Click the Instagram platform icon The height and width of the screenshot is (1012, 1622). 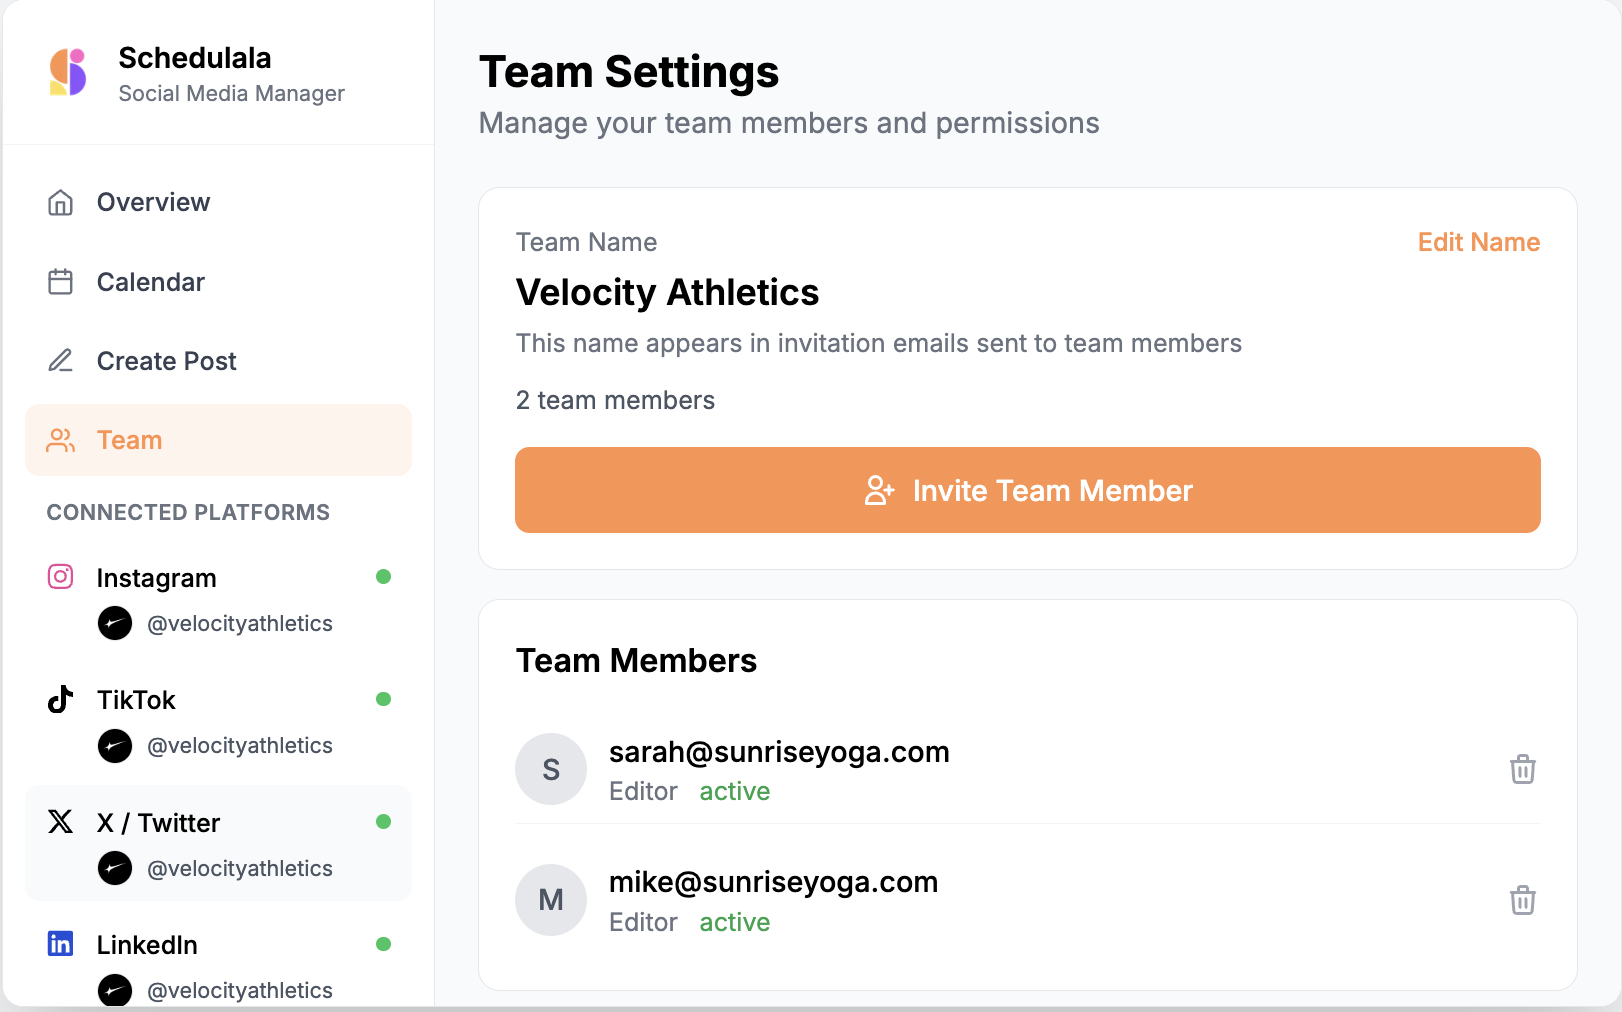click(60, 577)
